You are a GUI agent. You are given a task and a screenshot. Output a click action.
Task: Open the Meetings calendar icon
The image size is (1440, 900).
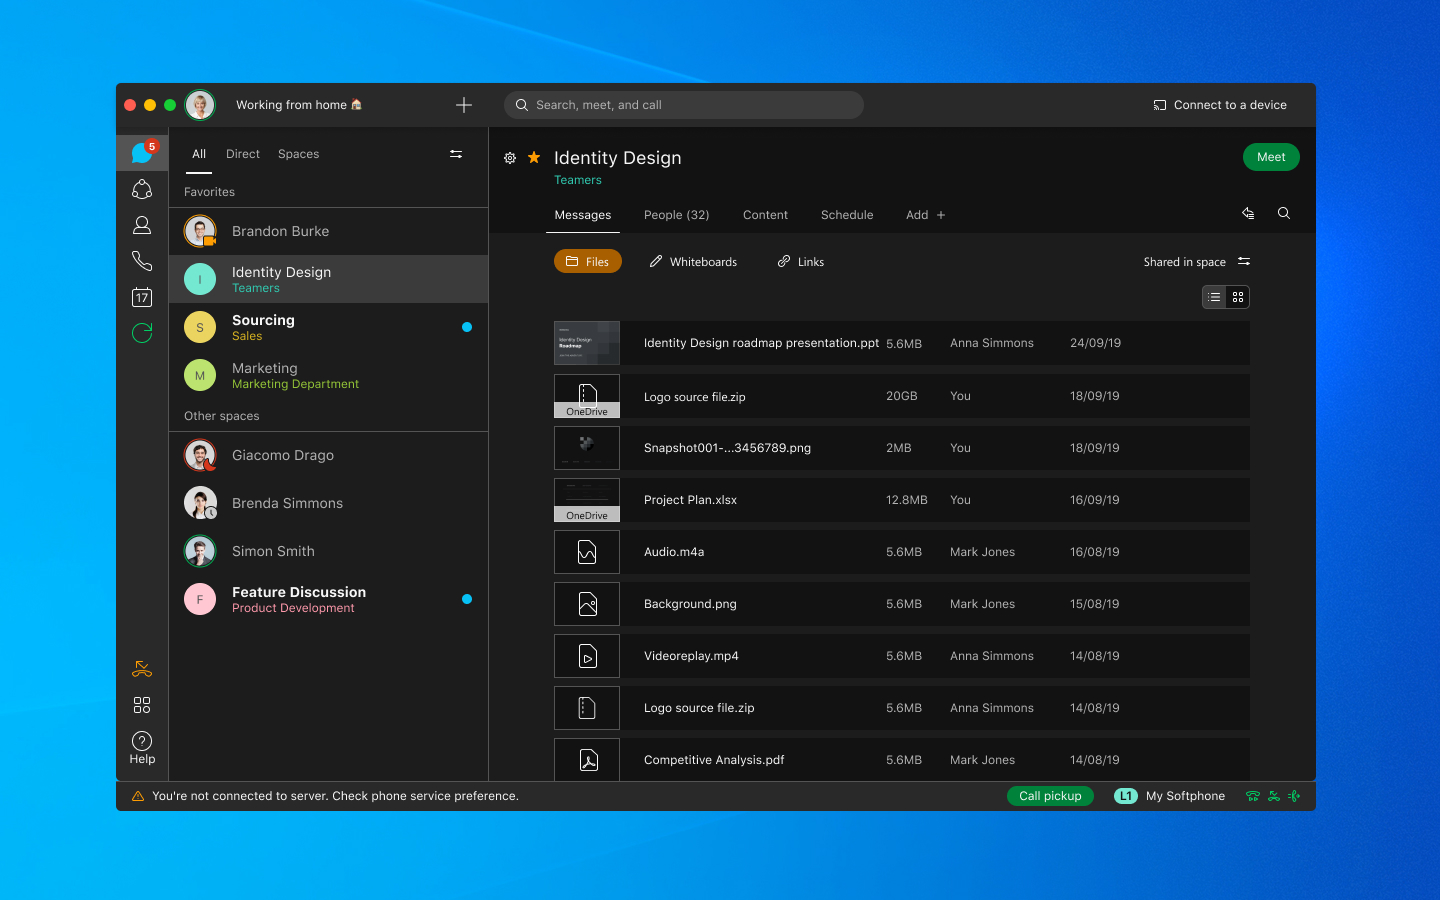click(x=142, y=297)
